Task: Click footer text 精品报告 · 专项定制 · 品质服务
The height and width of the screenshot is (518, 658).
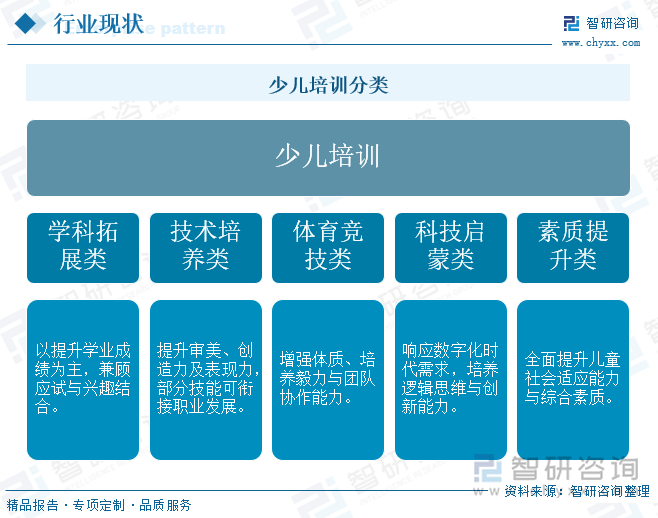Action: pyautogui.click(x=99, y=505)
